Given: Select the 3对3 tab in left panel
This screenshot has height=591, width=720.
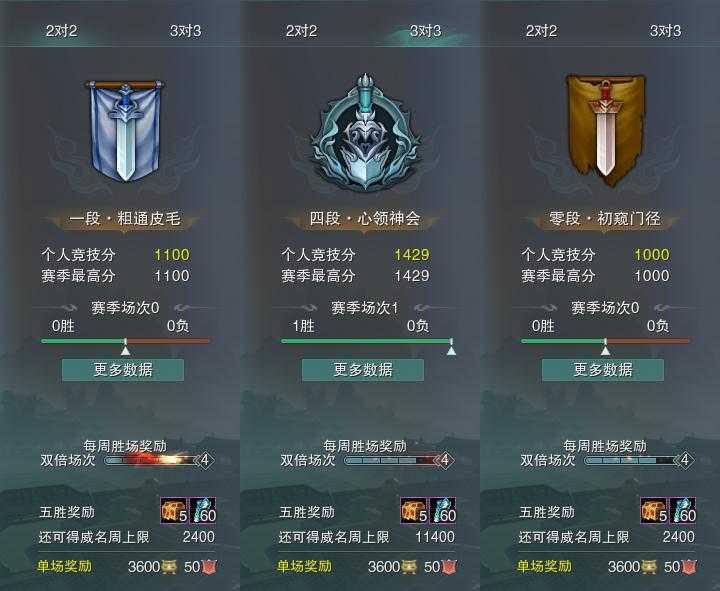Looking at the screenshot, I should point(186,31).
